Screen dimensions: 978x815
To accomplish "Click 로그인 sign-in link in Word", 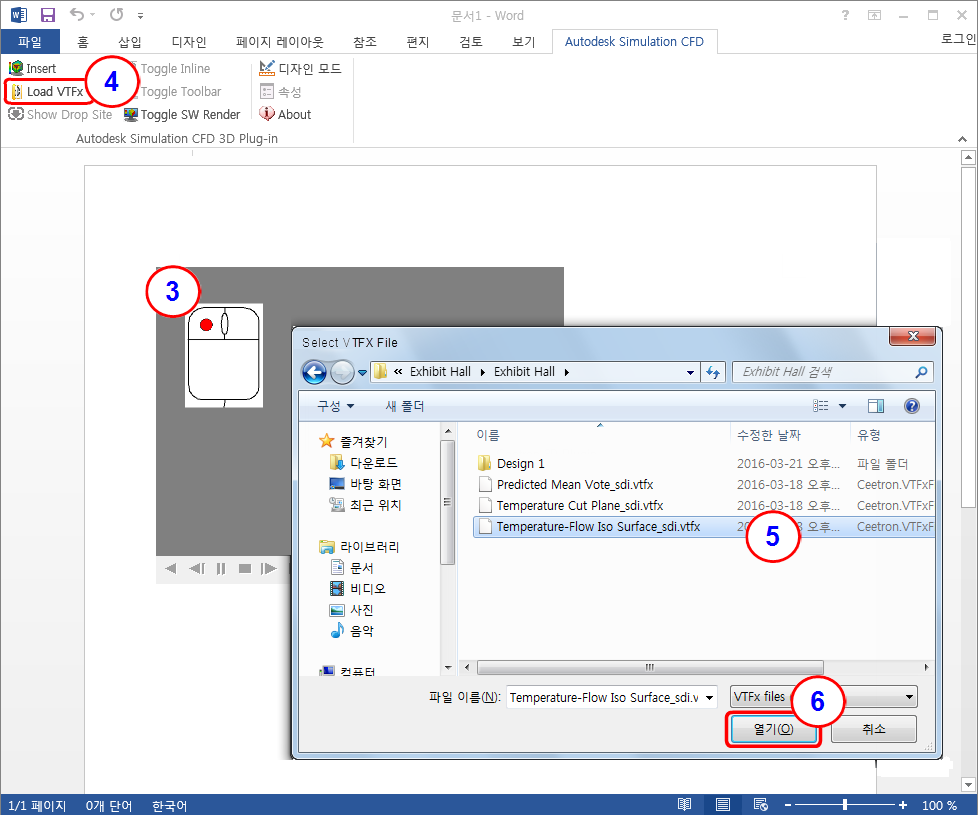I will 958,39.
